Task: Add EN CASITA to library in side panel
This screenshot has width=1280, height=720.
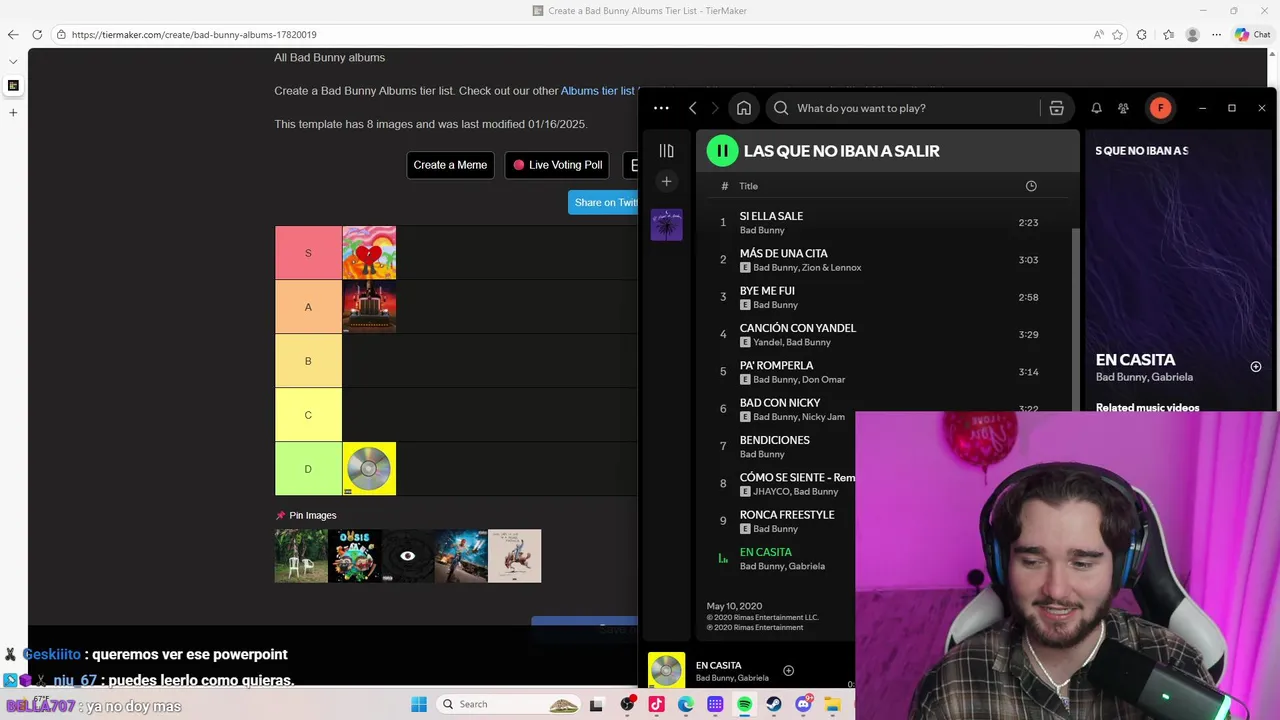Action: [x=1256, y=367]
